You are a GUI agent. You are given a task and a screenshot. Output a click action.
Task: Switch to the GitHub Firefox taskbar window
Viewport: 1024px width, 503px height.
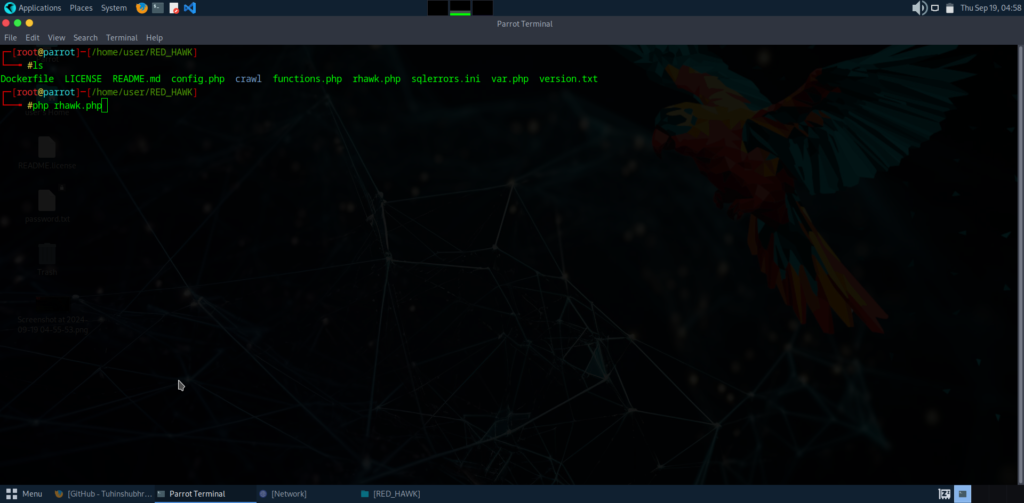click(x=103, y=494)
